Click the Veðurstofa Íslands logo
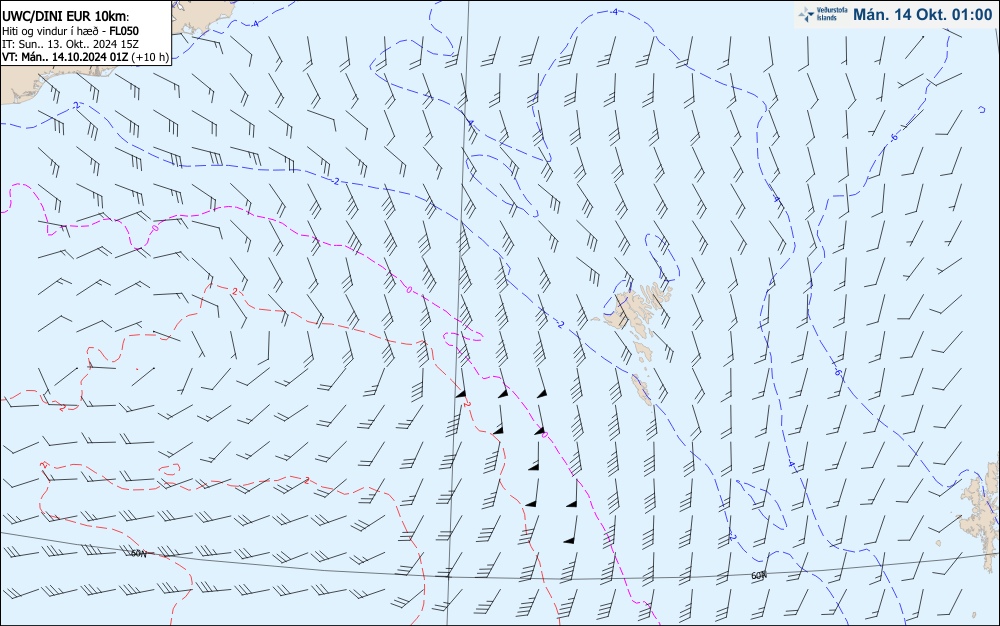 (x=823, y=14)
